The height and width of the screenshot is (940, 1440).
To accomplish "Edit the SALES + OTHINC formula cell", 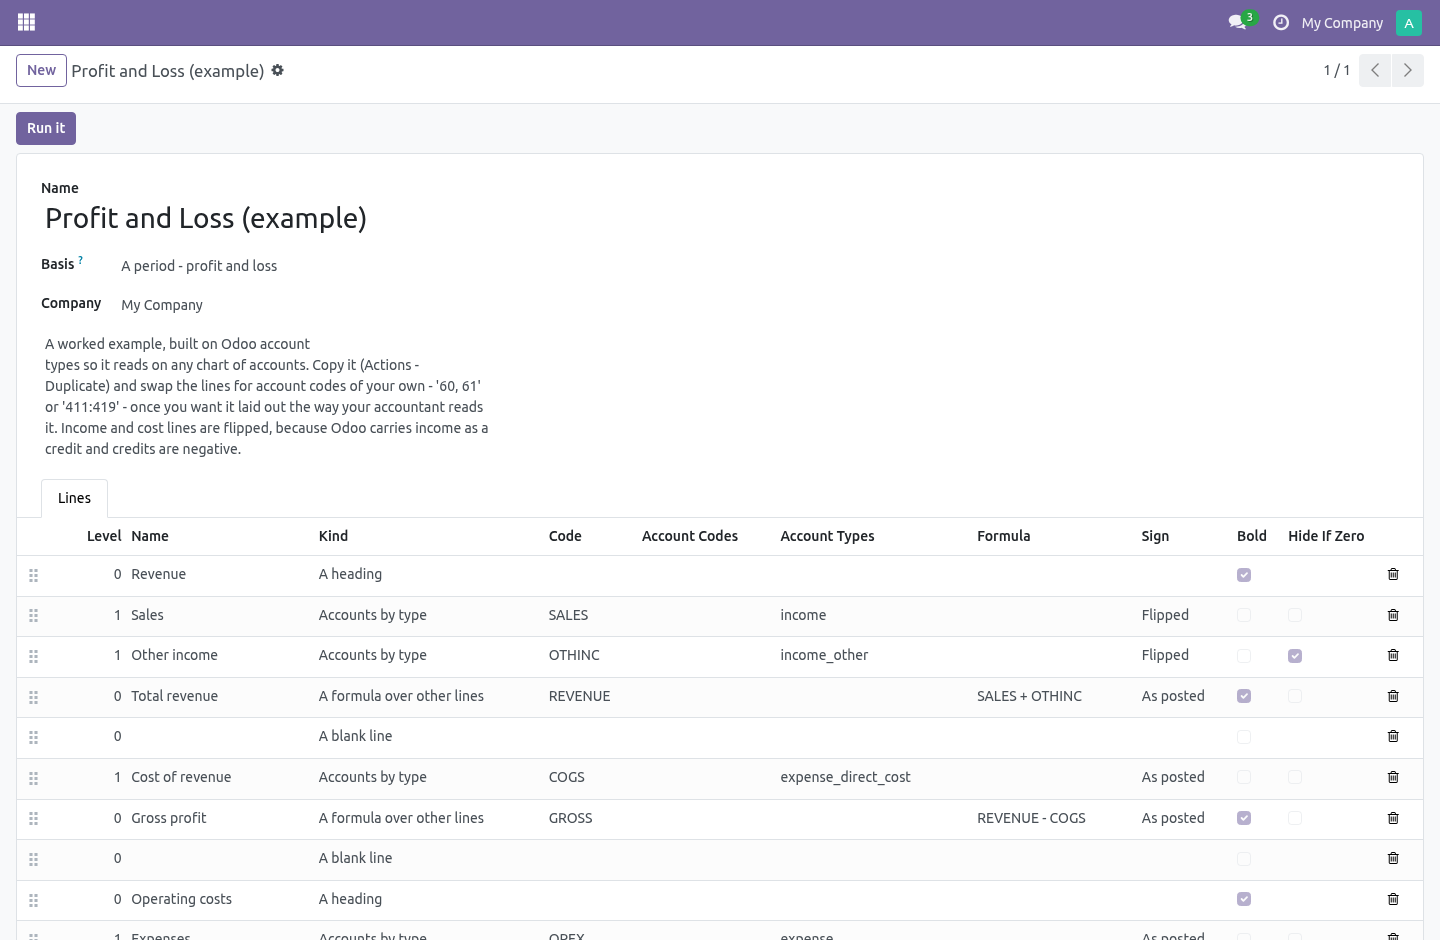I will coord(1051,696).
